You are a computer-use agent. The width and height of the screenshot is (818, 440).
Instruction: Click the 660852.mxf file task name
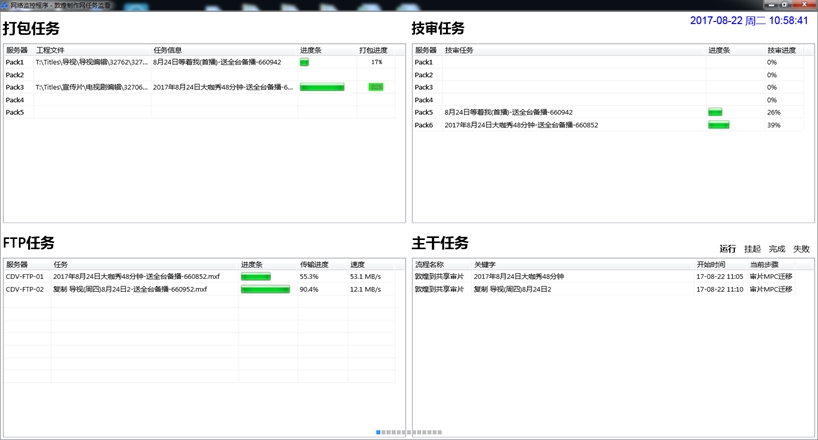tap(136, 277)
